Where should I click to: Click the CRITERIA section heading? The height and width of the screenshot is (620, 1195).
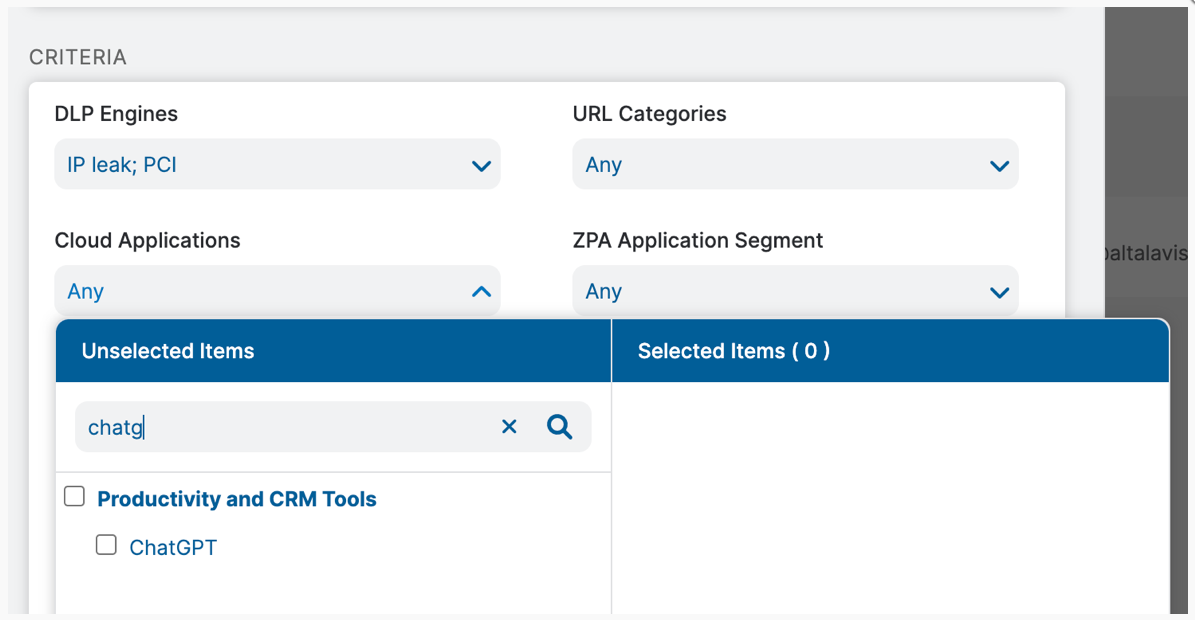tap(78, 57)
